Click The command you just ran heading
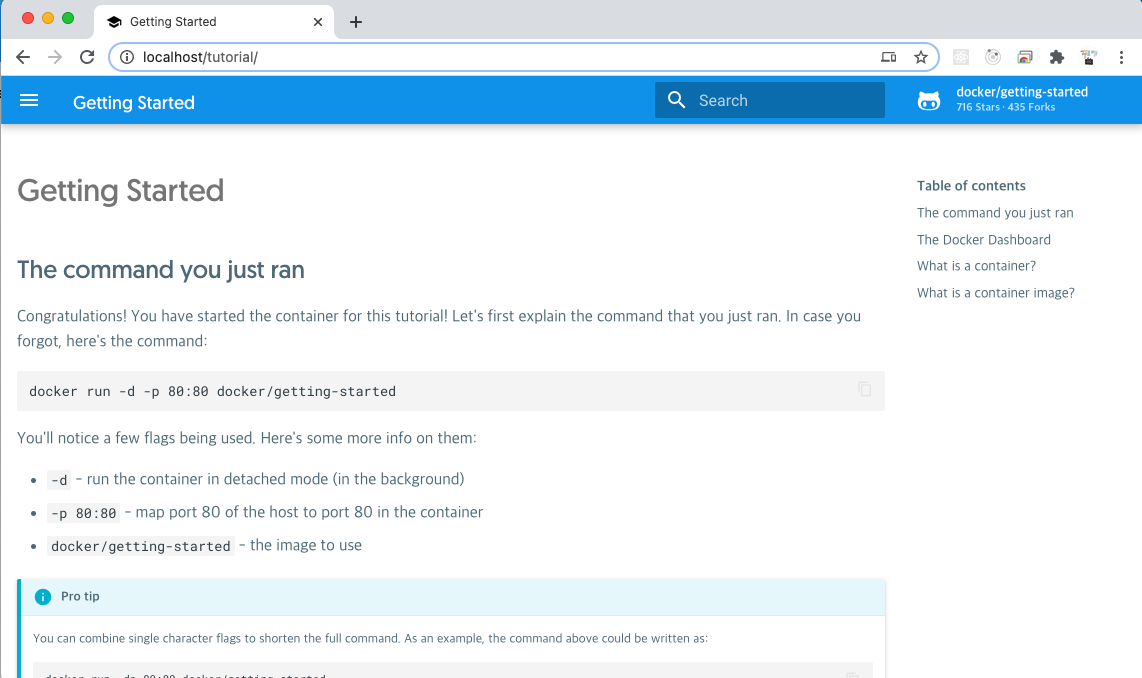 tap(161, 270)
